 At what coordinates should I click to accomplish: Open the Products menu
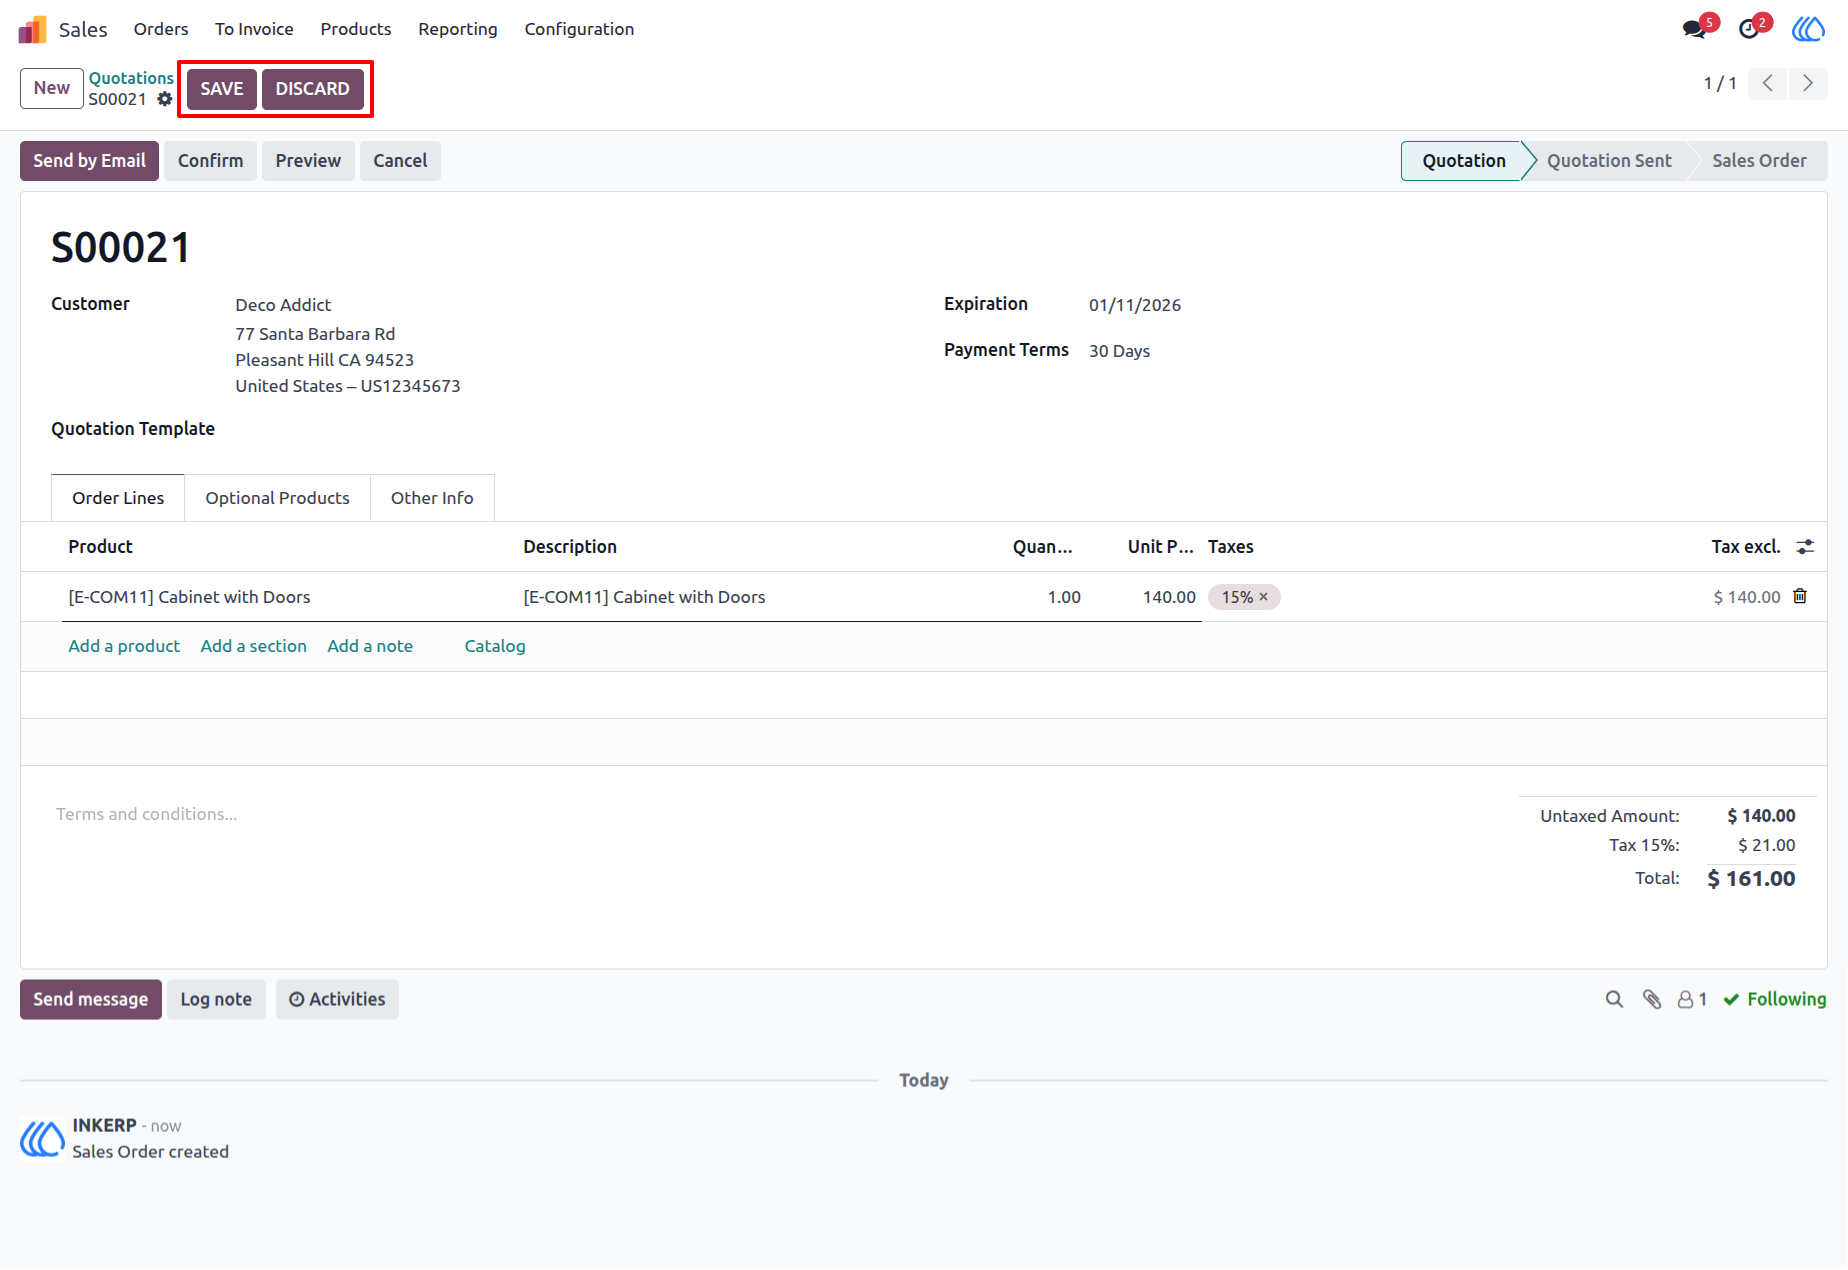point(356,29)
